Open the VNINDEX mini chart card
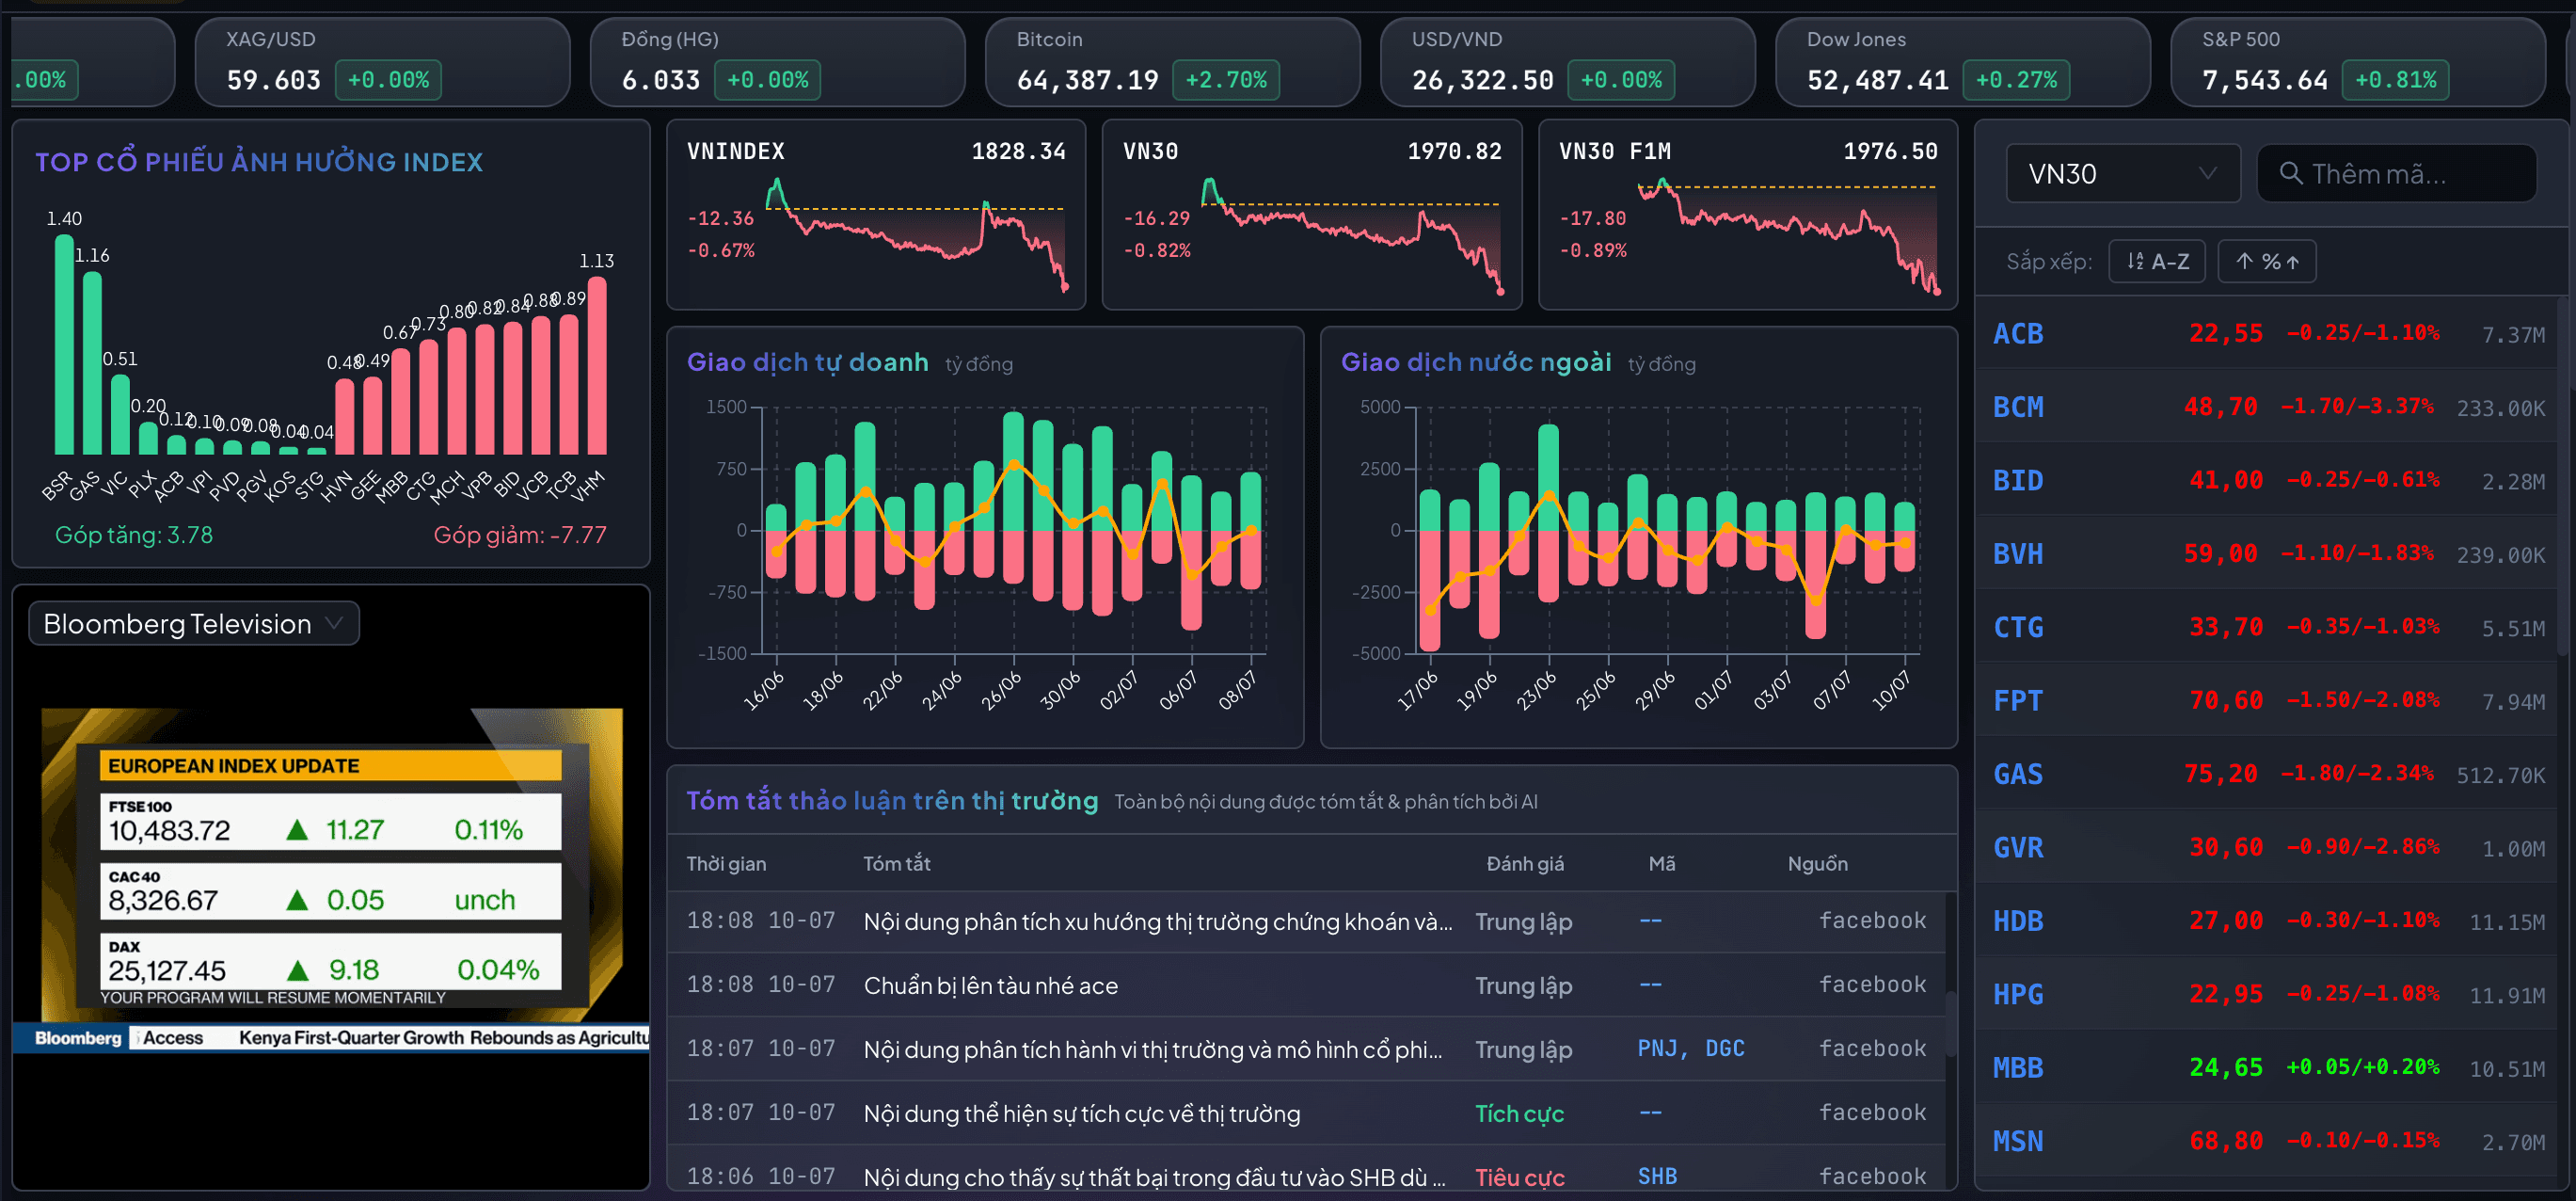 (x=876, y=215)
